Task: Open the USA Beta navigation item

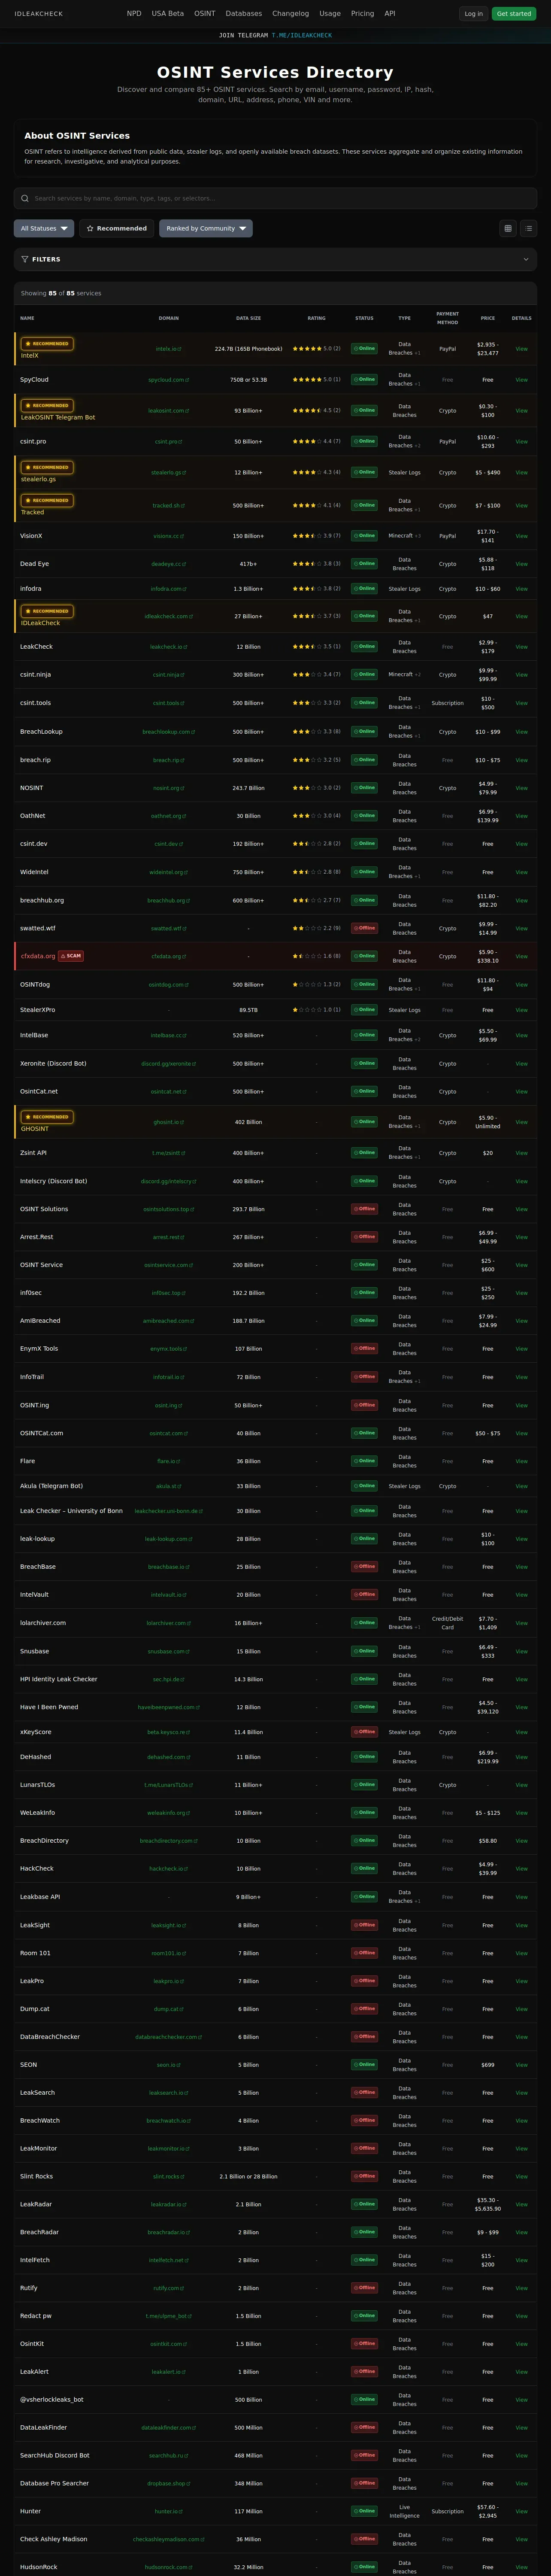Action: (168, 14)
